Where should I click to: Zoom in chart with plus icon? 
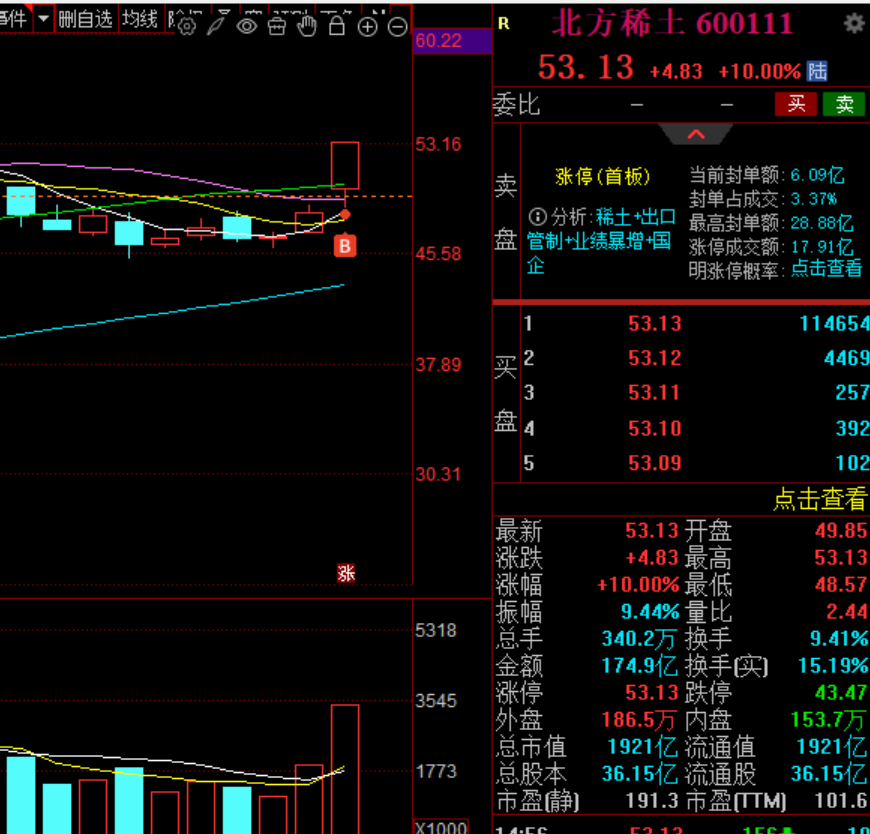367,27
